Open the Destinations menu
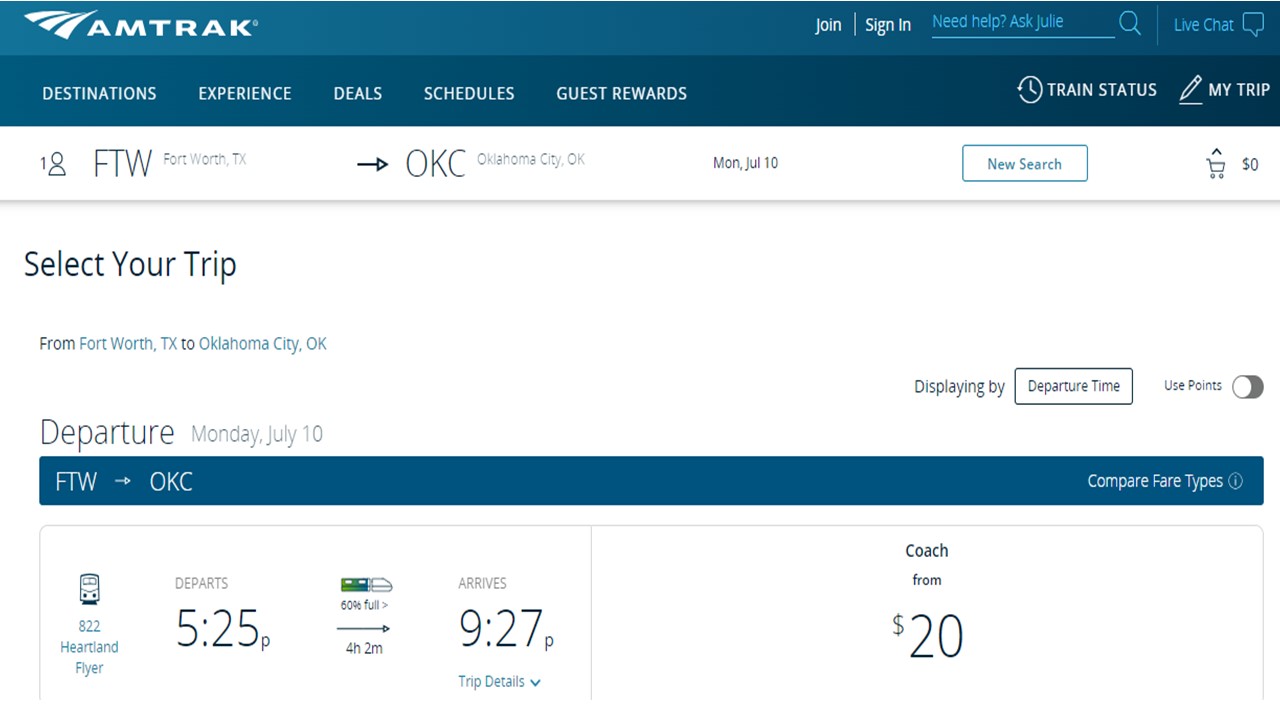The image size is (1280, 720). pyautogui.click(x=99, y=93)
